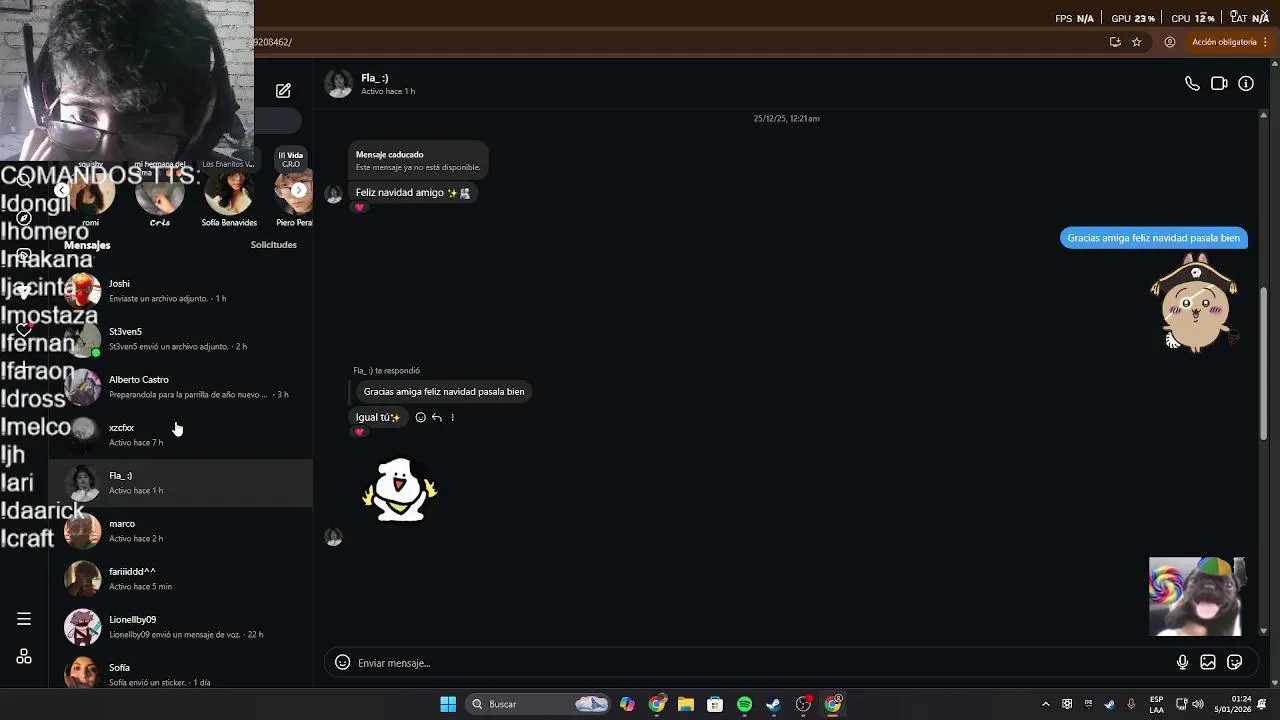The image size is (1280, 720).
Task: Click 'Feliz navidad amigo' message bubble
Action: pos(412,192)
